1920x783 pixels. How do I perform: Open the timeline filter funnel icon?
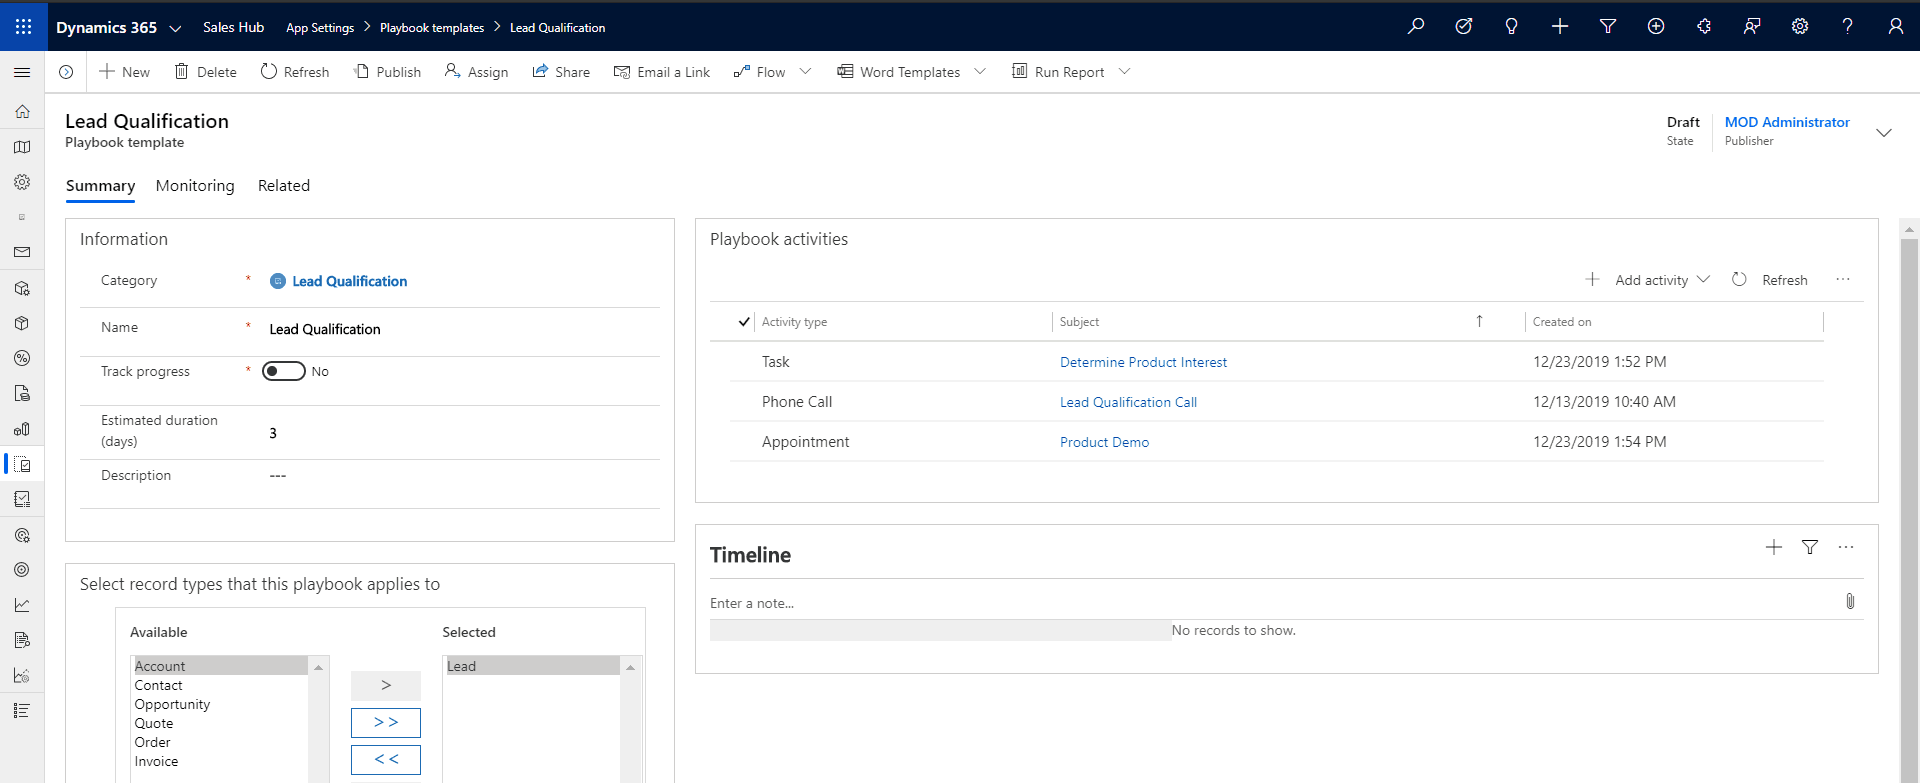coord(1810,547)
